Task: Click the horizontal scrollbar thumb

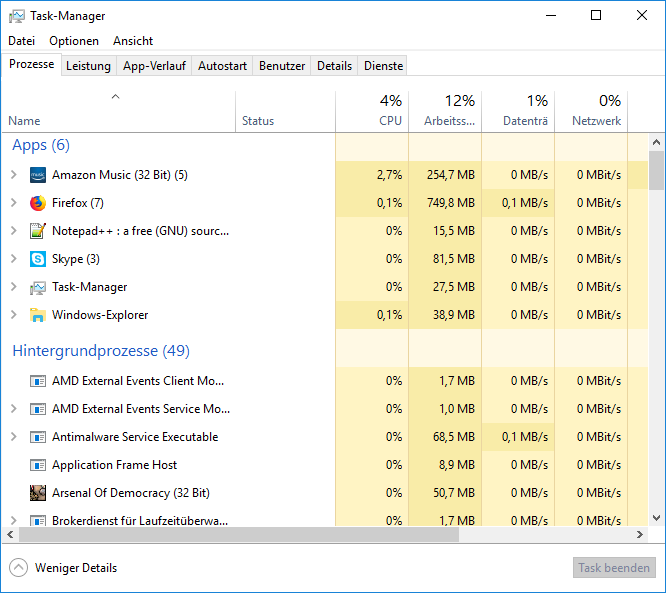Action: coord(239,535)
